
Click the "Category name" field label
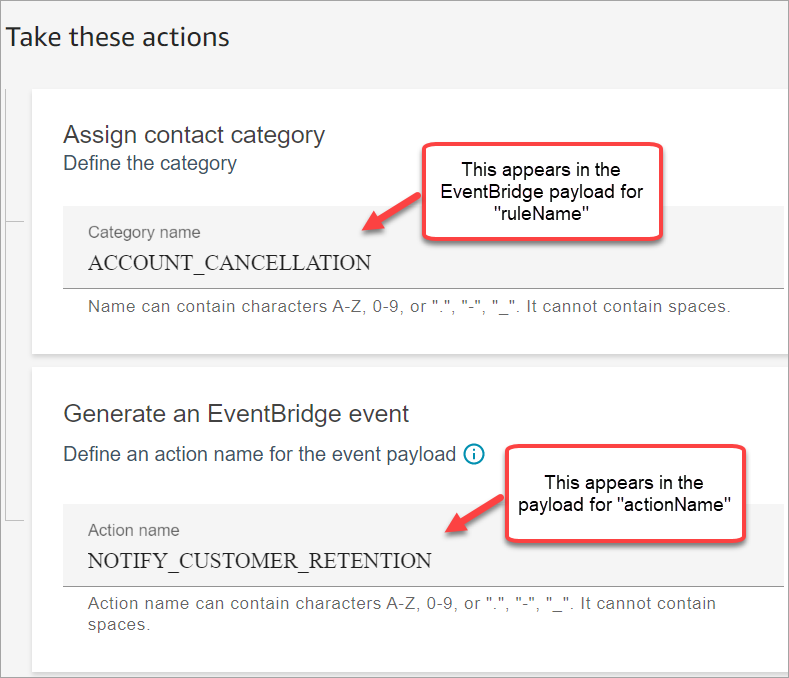pos(144,232)
